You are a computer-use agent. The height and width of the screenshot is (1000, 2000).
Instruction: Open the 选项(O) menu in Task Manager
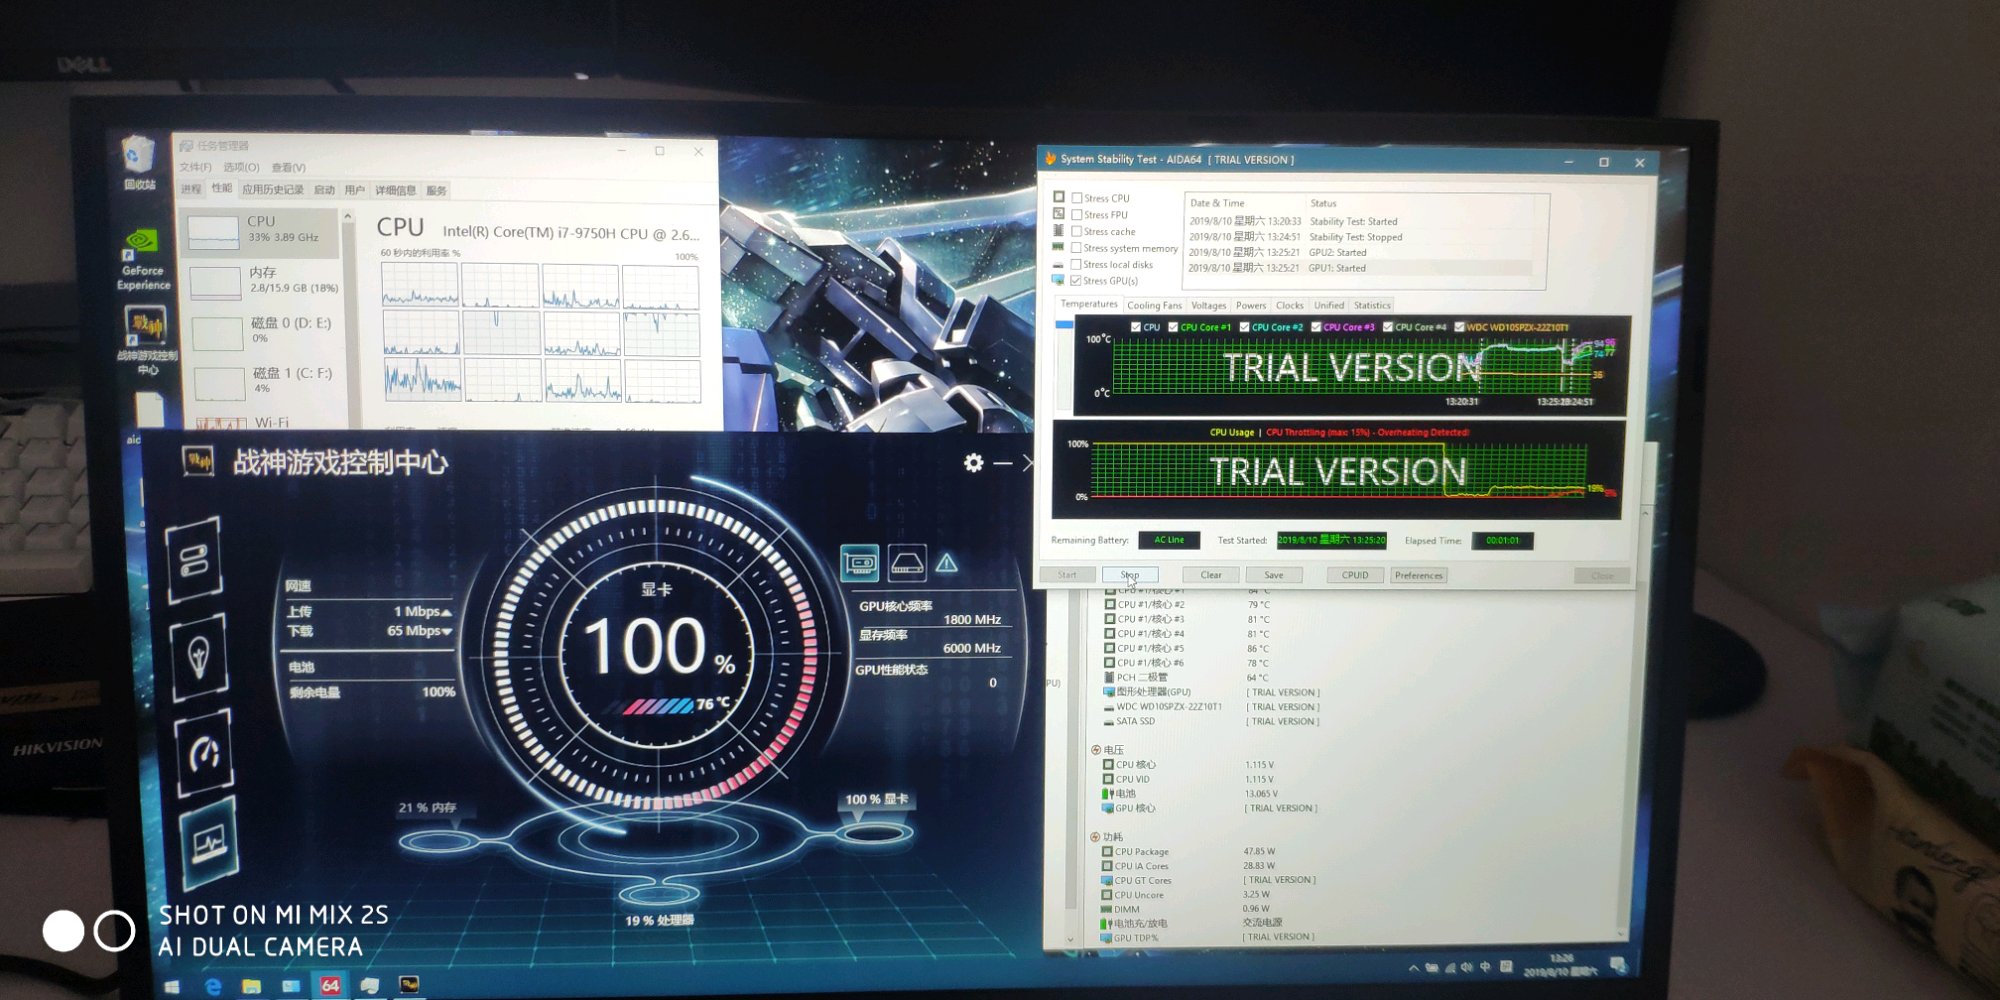(241, 167)
